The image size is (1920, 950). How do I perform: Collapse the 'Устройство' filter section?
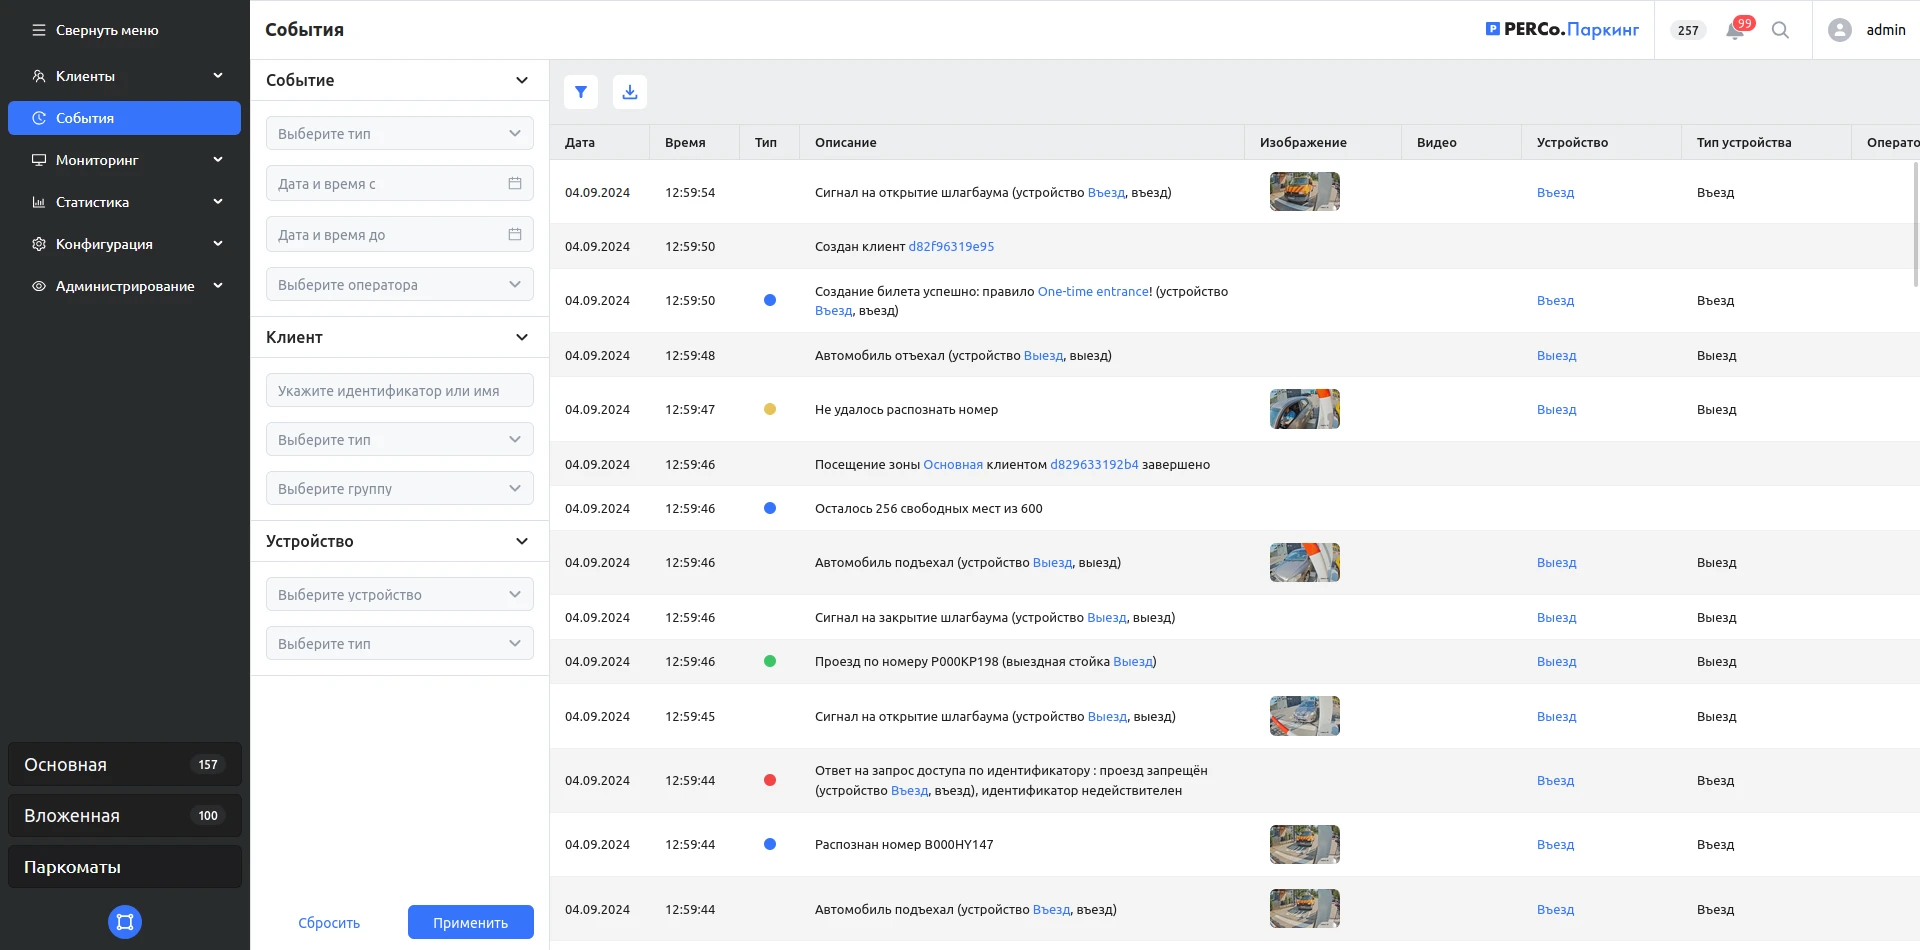click(521, 541)
